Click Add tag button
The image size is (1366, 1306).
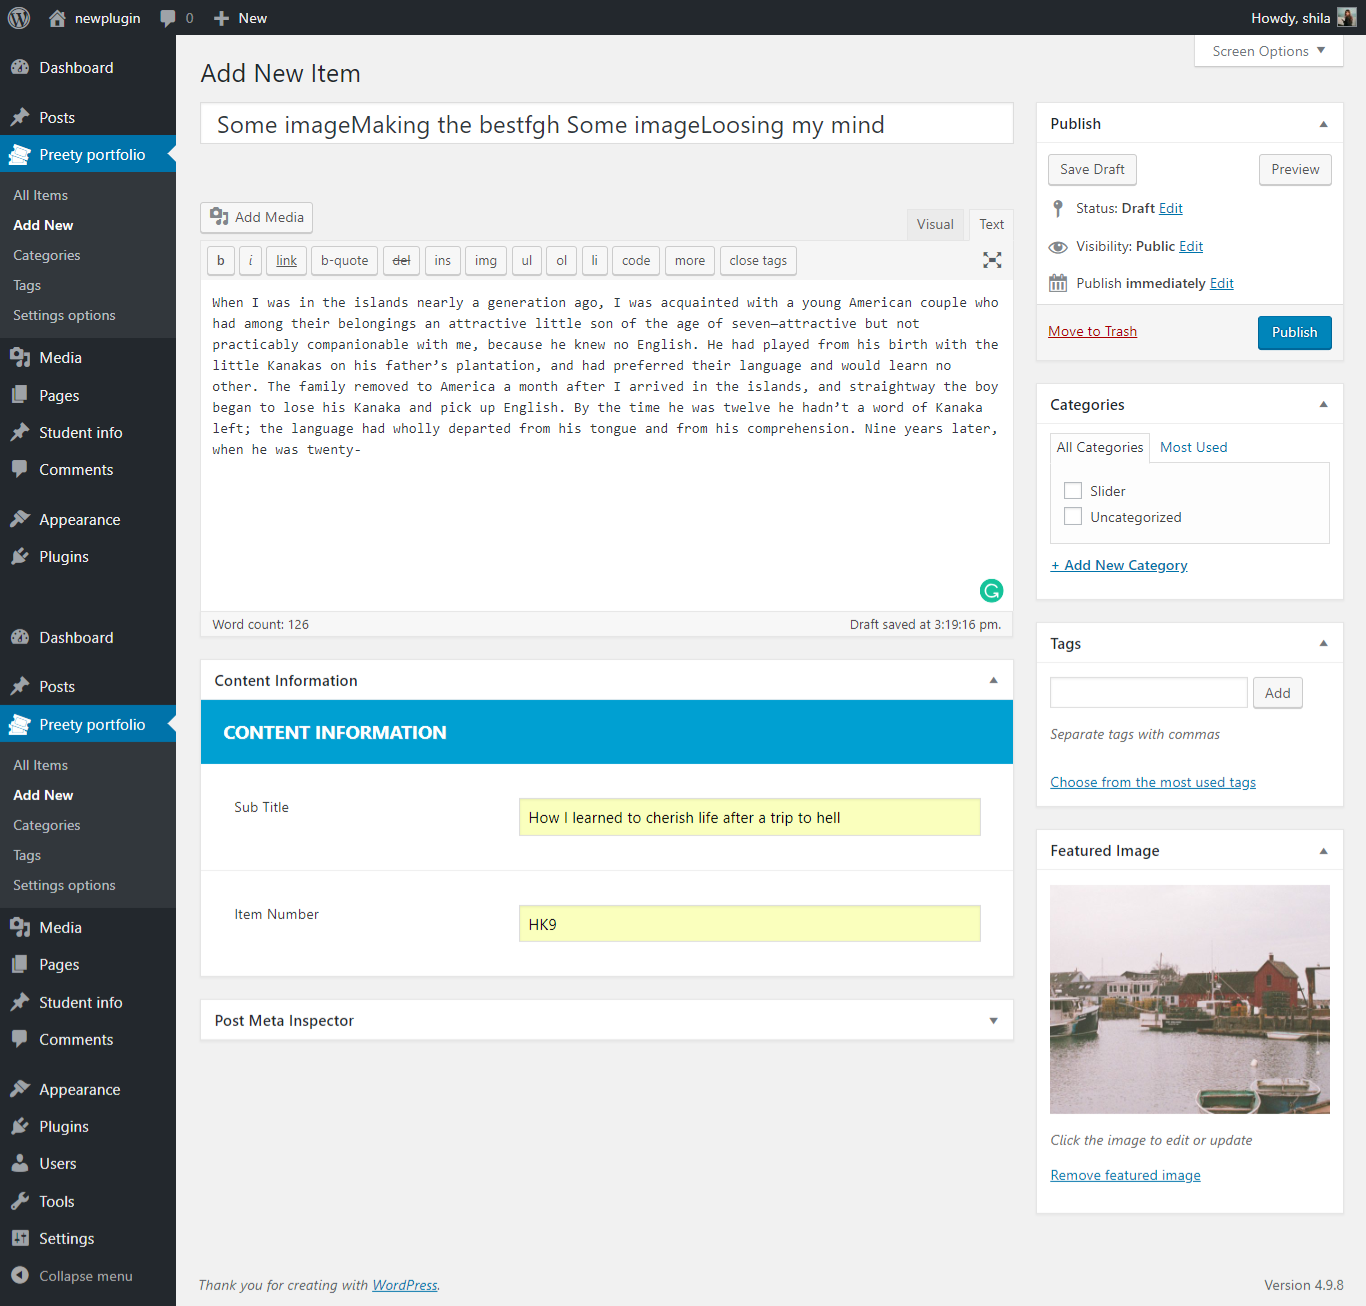[x=1277, y=693]
